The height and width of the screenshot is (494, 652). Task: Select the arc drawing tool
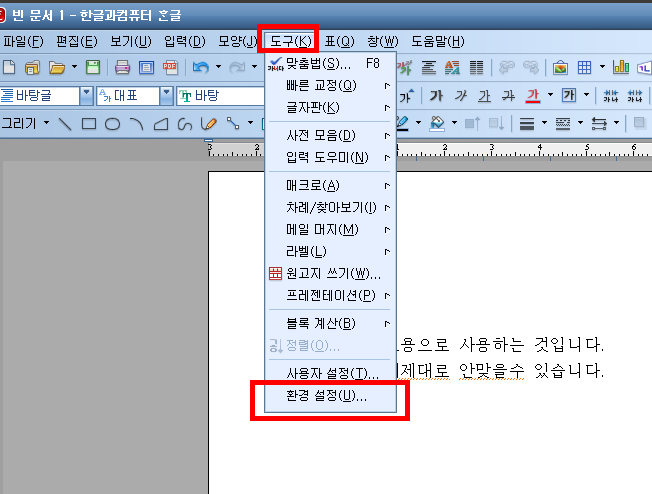click(x=136, y=124)
